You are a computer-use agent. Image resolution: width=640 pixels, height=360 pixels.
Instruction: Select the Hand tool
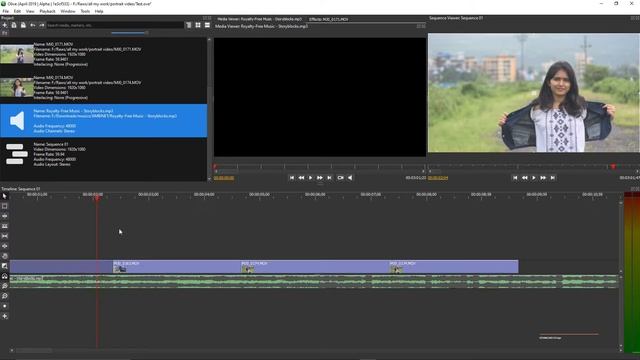pos(4,256)
